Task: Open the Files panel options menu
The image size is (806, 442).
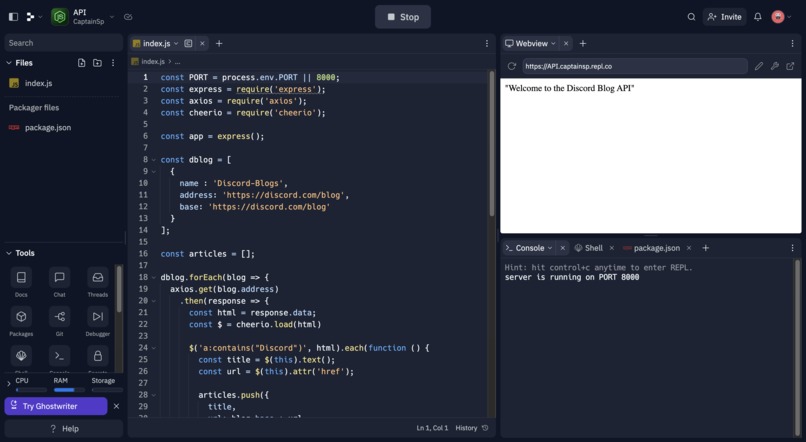Action: (x=113, y=63)
